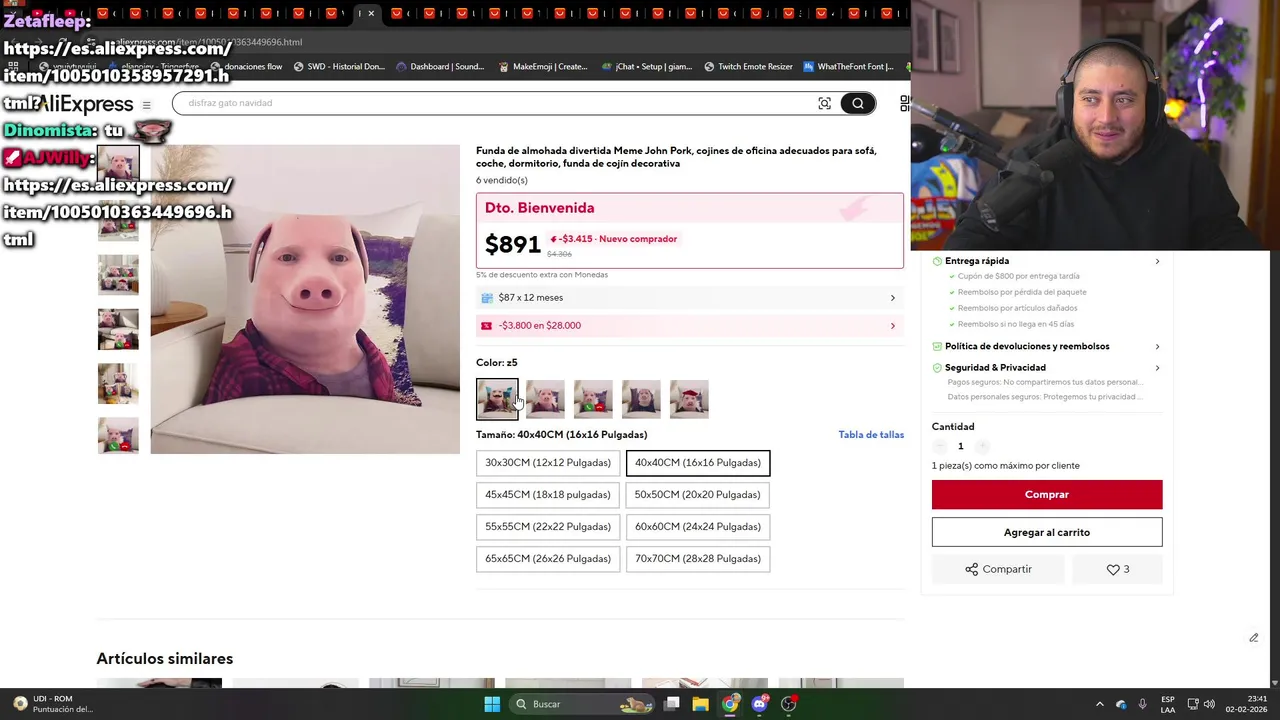1280x720 pixels.
Task: Open the jChat • Setup bookmark
Action: (647, 67)
